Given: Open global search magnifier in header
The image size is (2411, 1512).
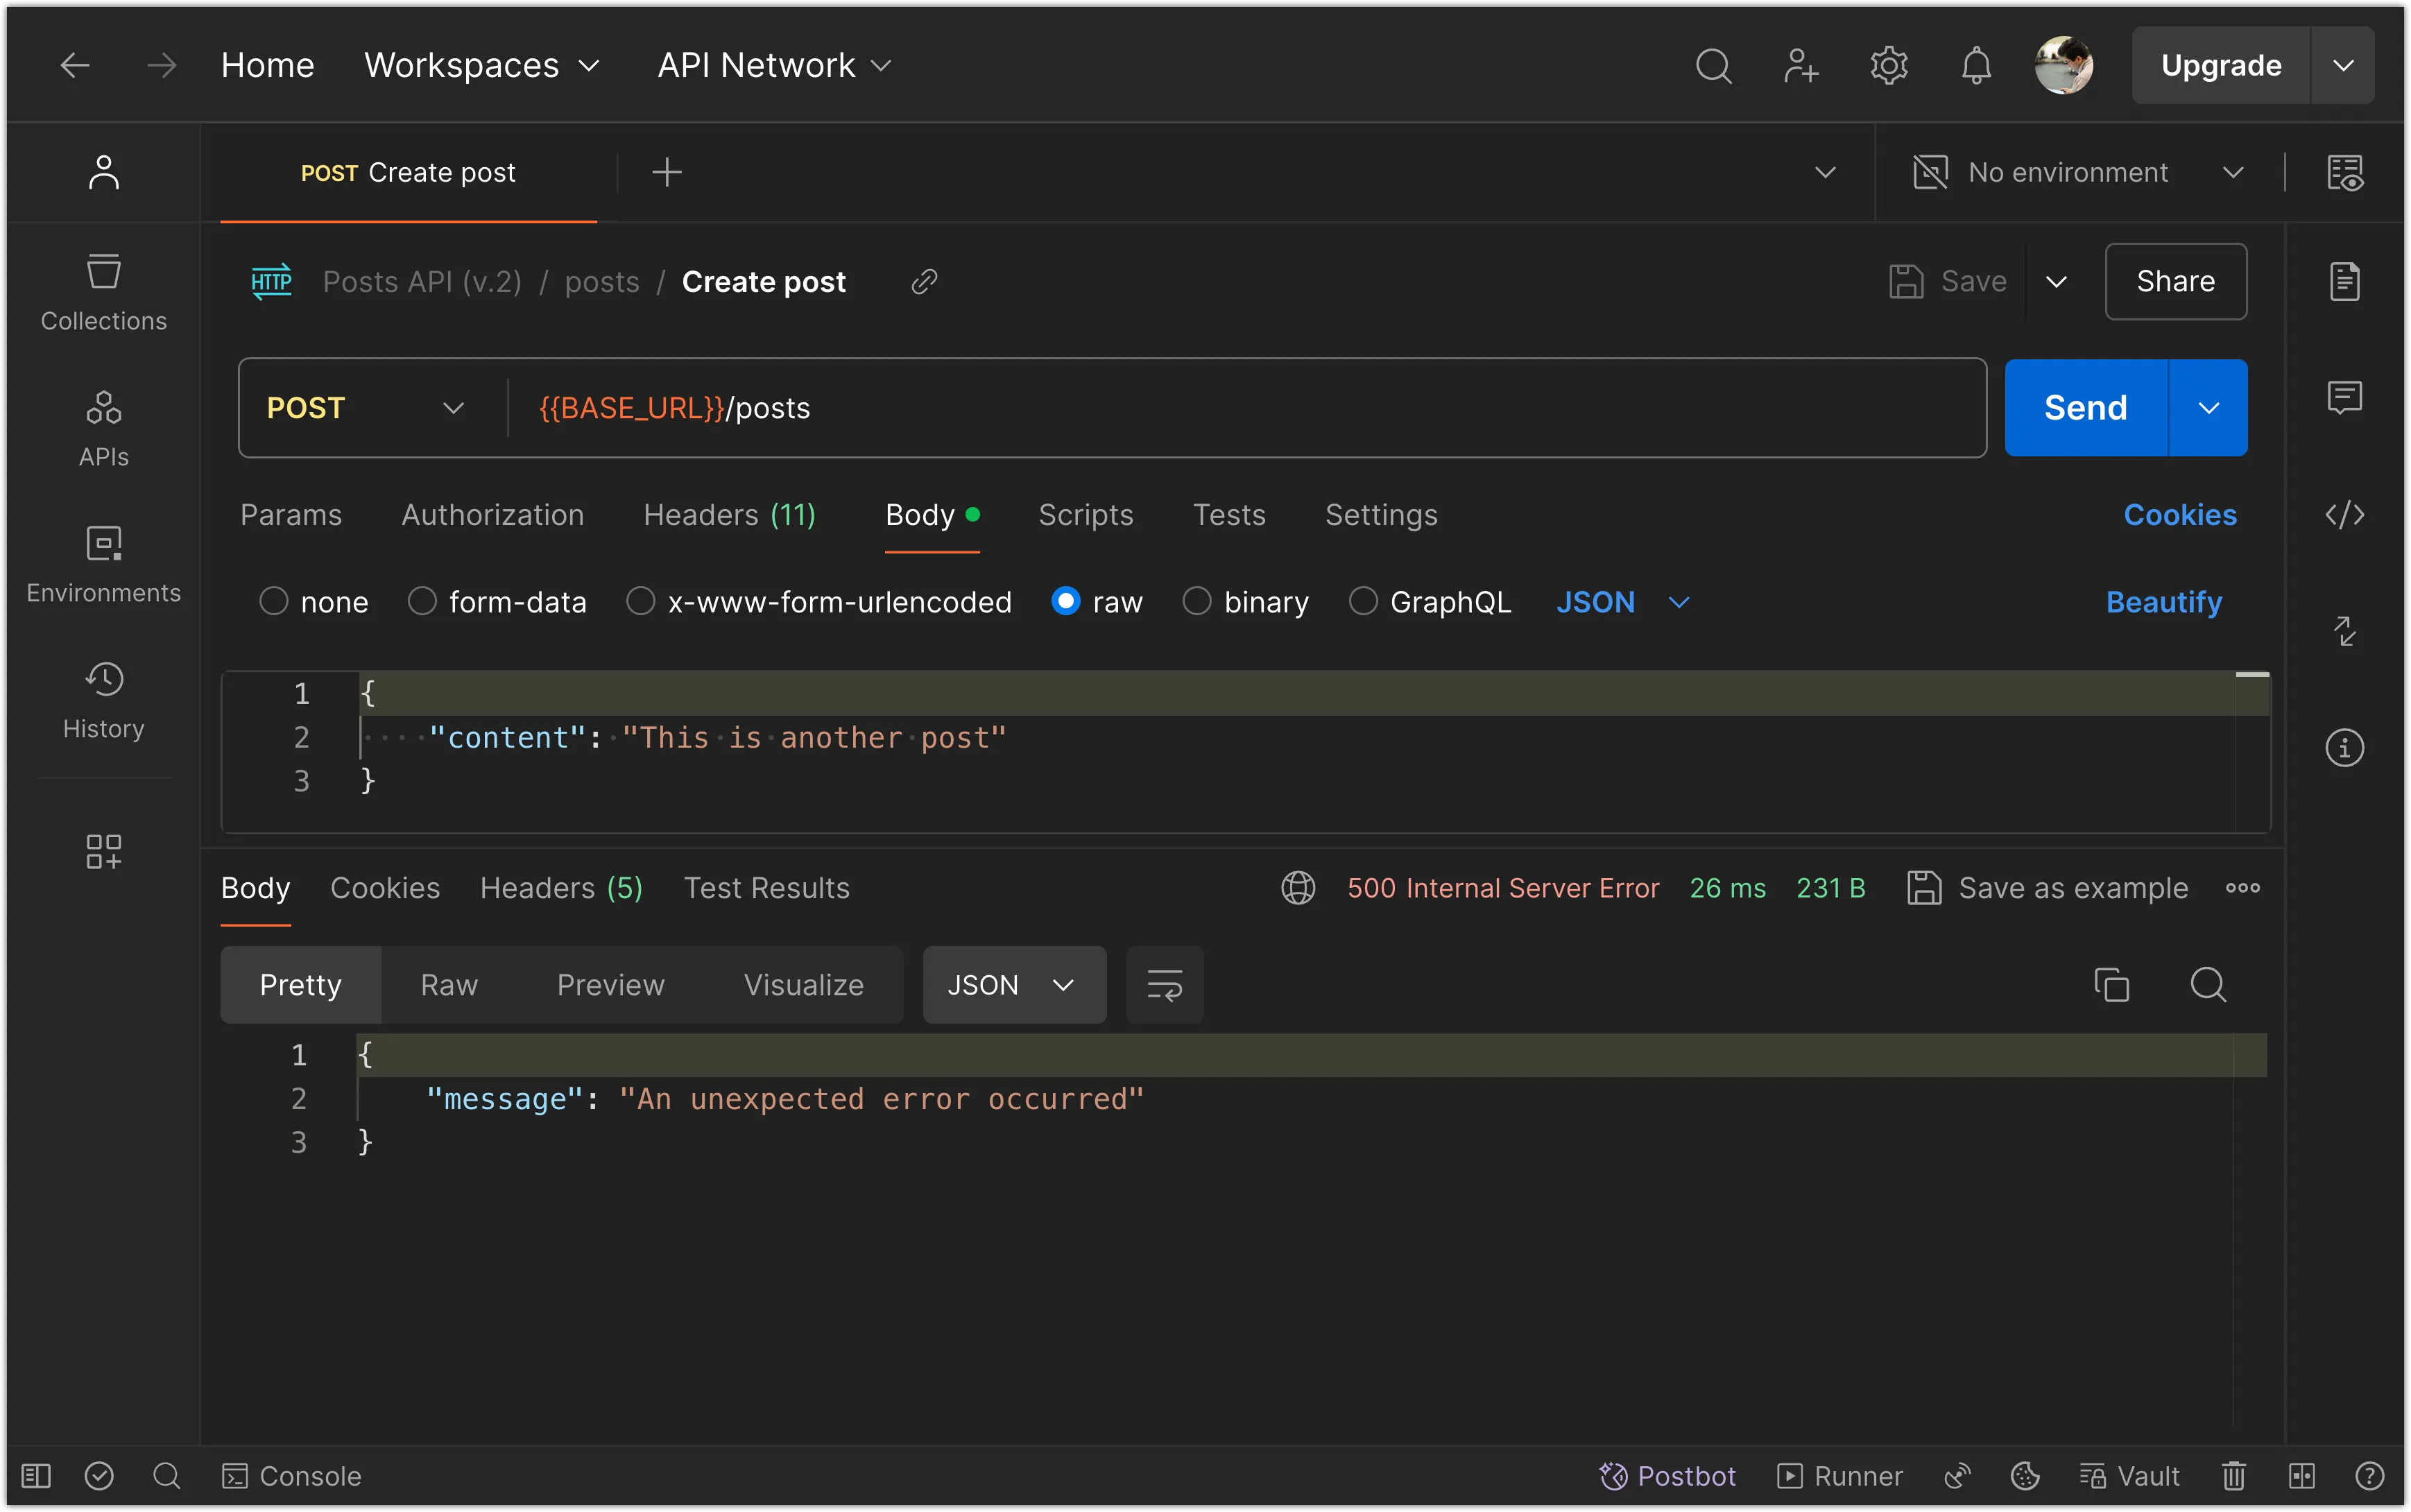Looking at the screenshot, I should 1713,66.
